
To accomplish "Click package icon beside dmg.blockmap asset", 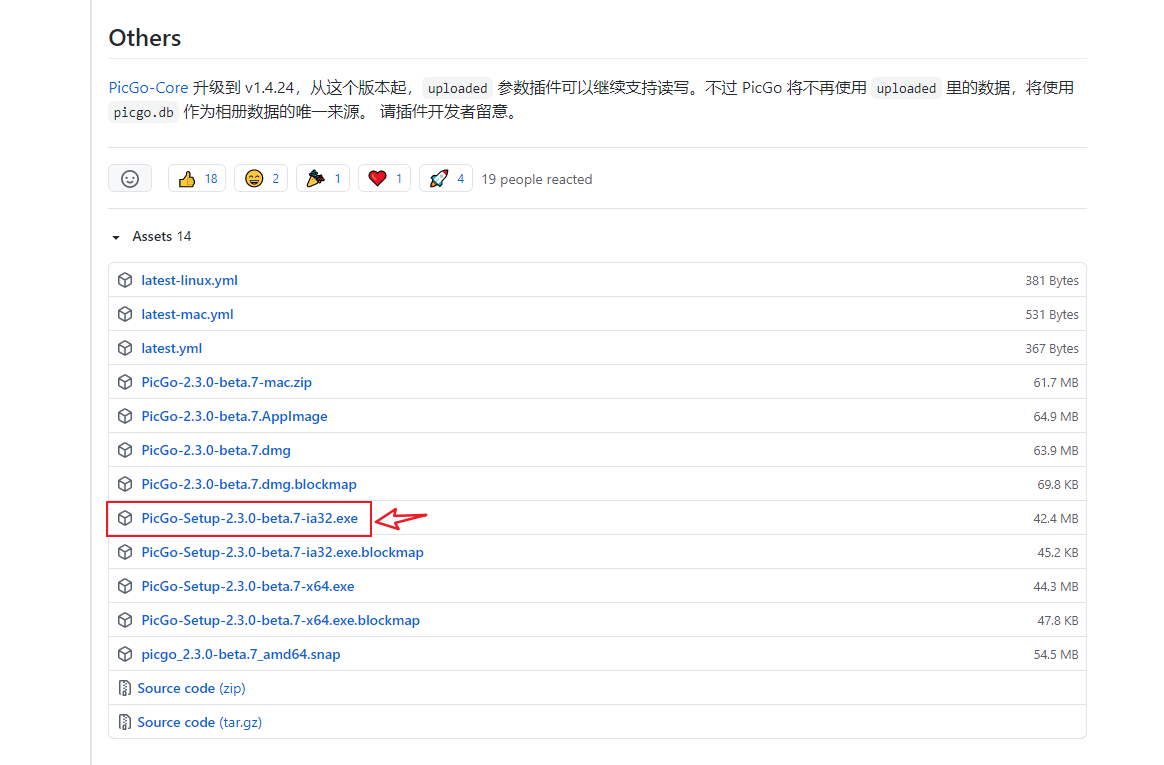I will pyautogui.click(x=125, y=485).
